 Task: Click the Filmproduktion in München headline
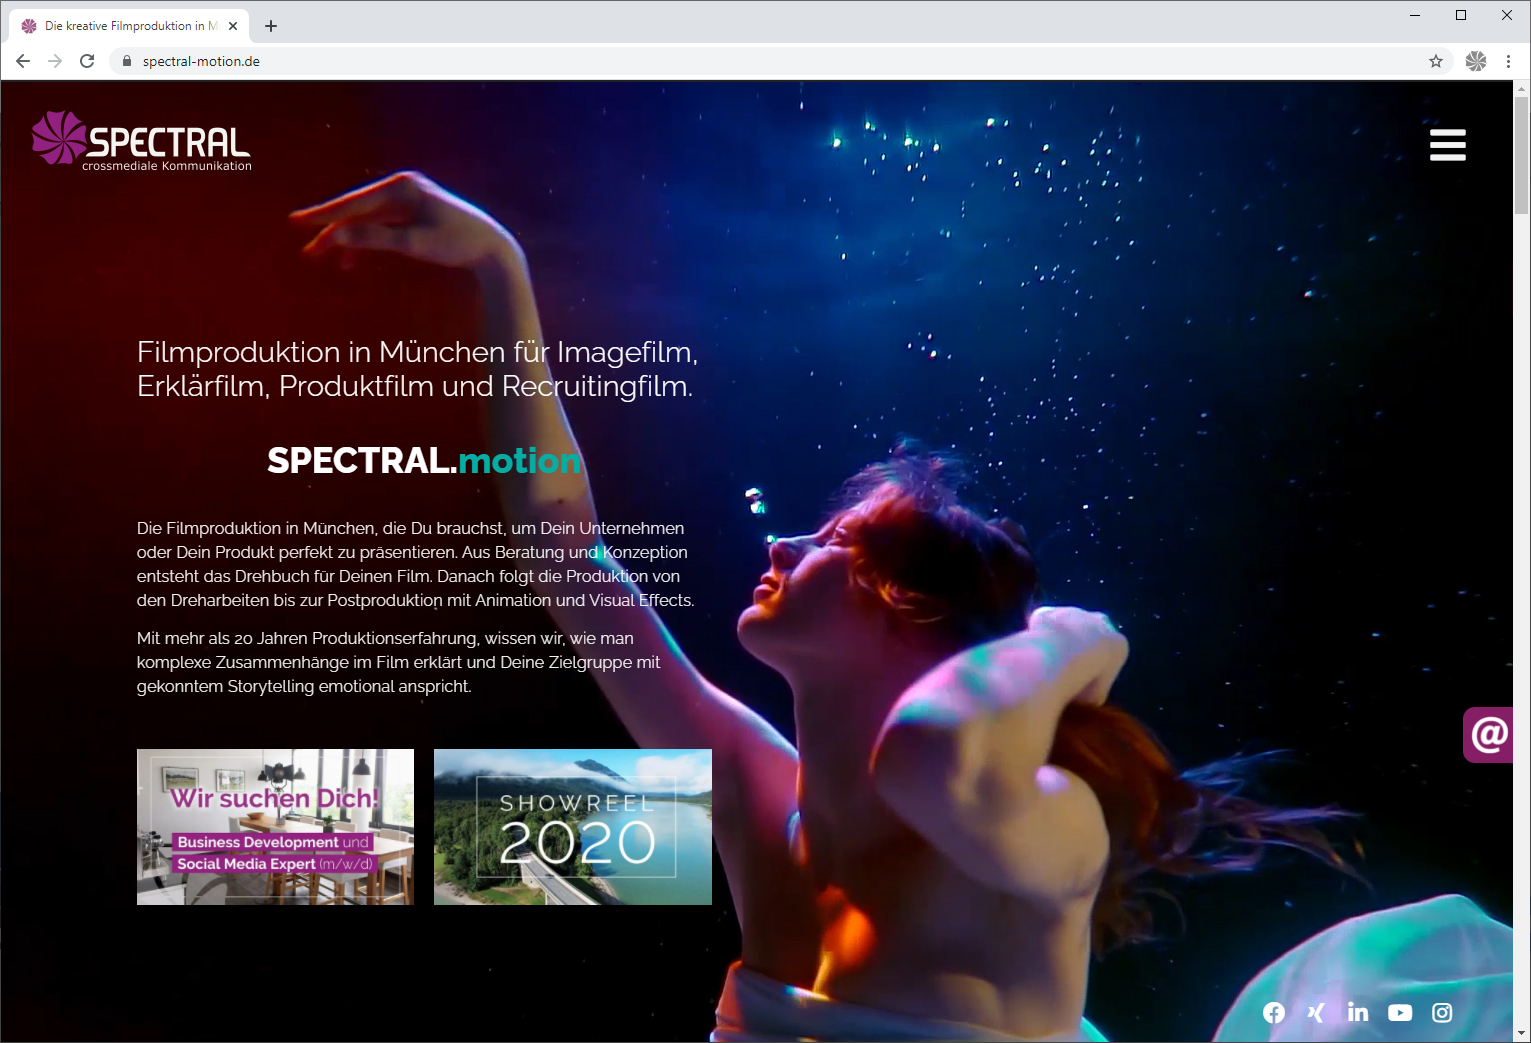pos(417,369)
